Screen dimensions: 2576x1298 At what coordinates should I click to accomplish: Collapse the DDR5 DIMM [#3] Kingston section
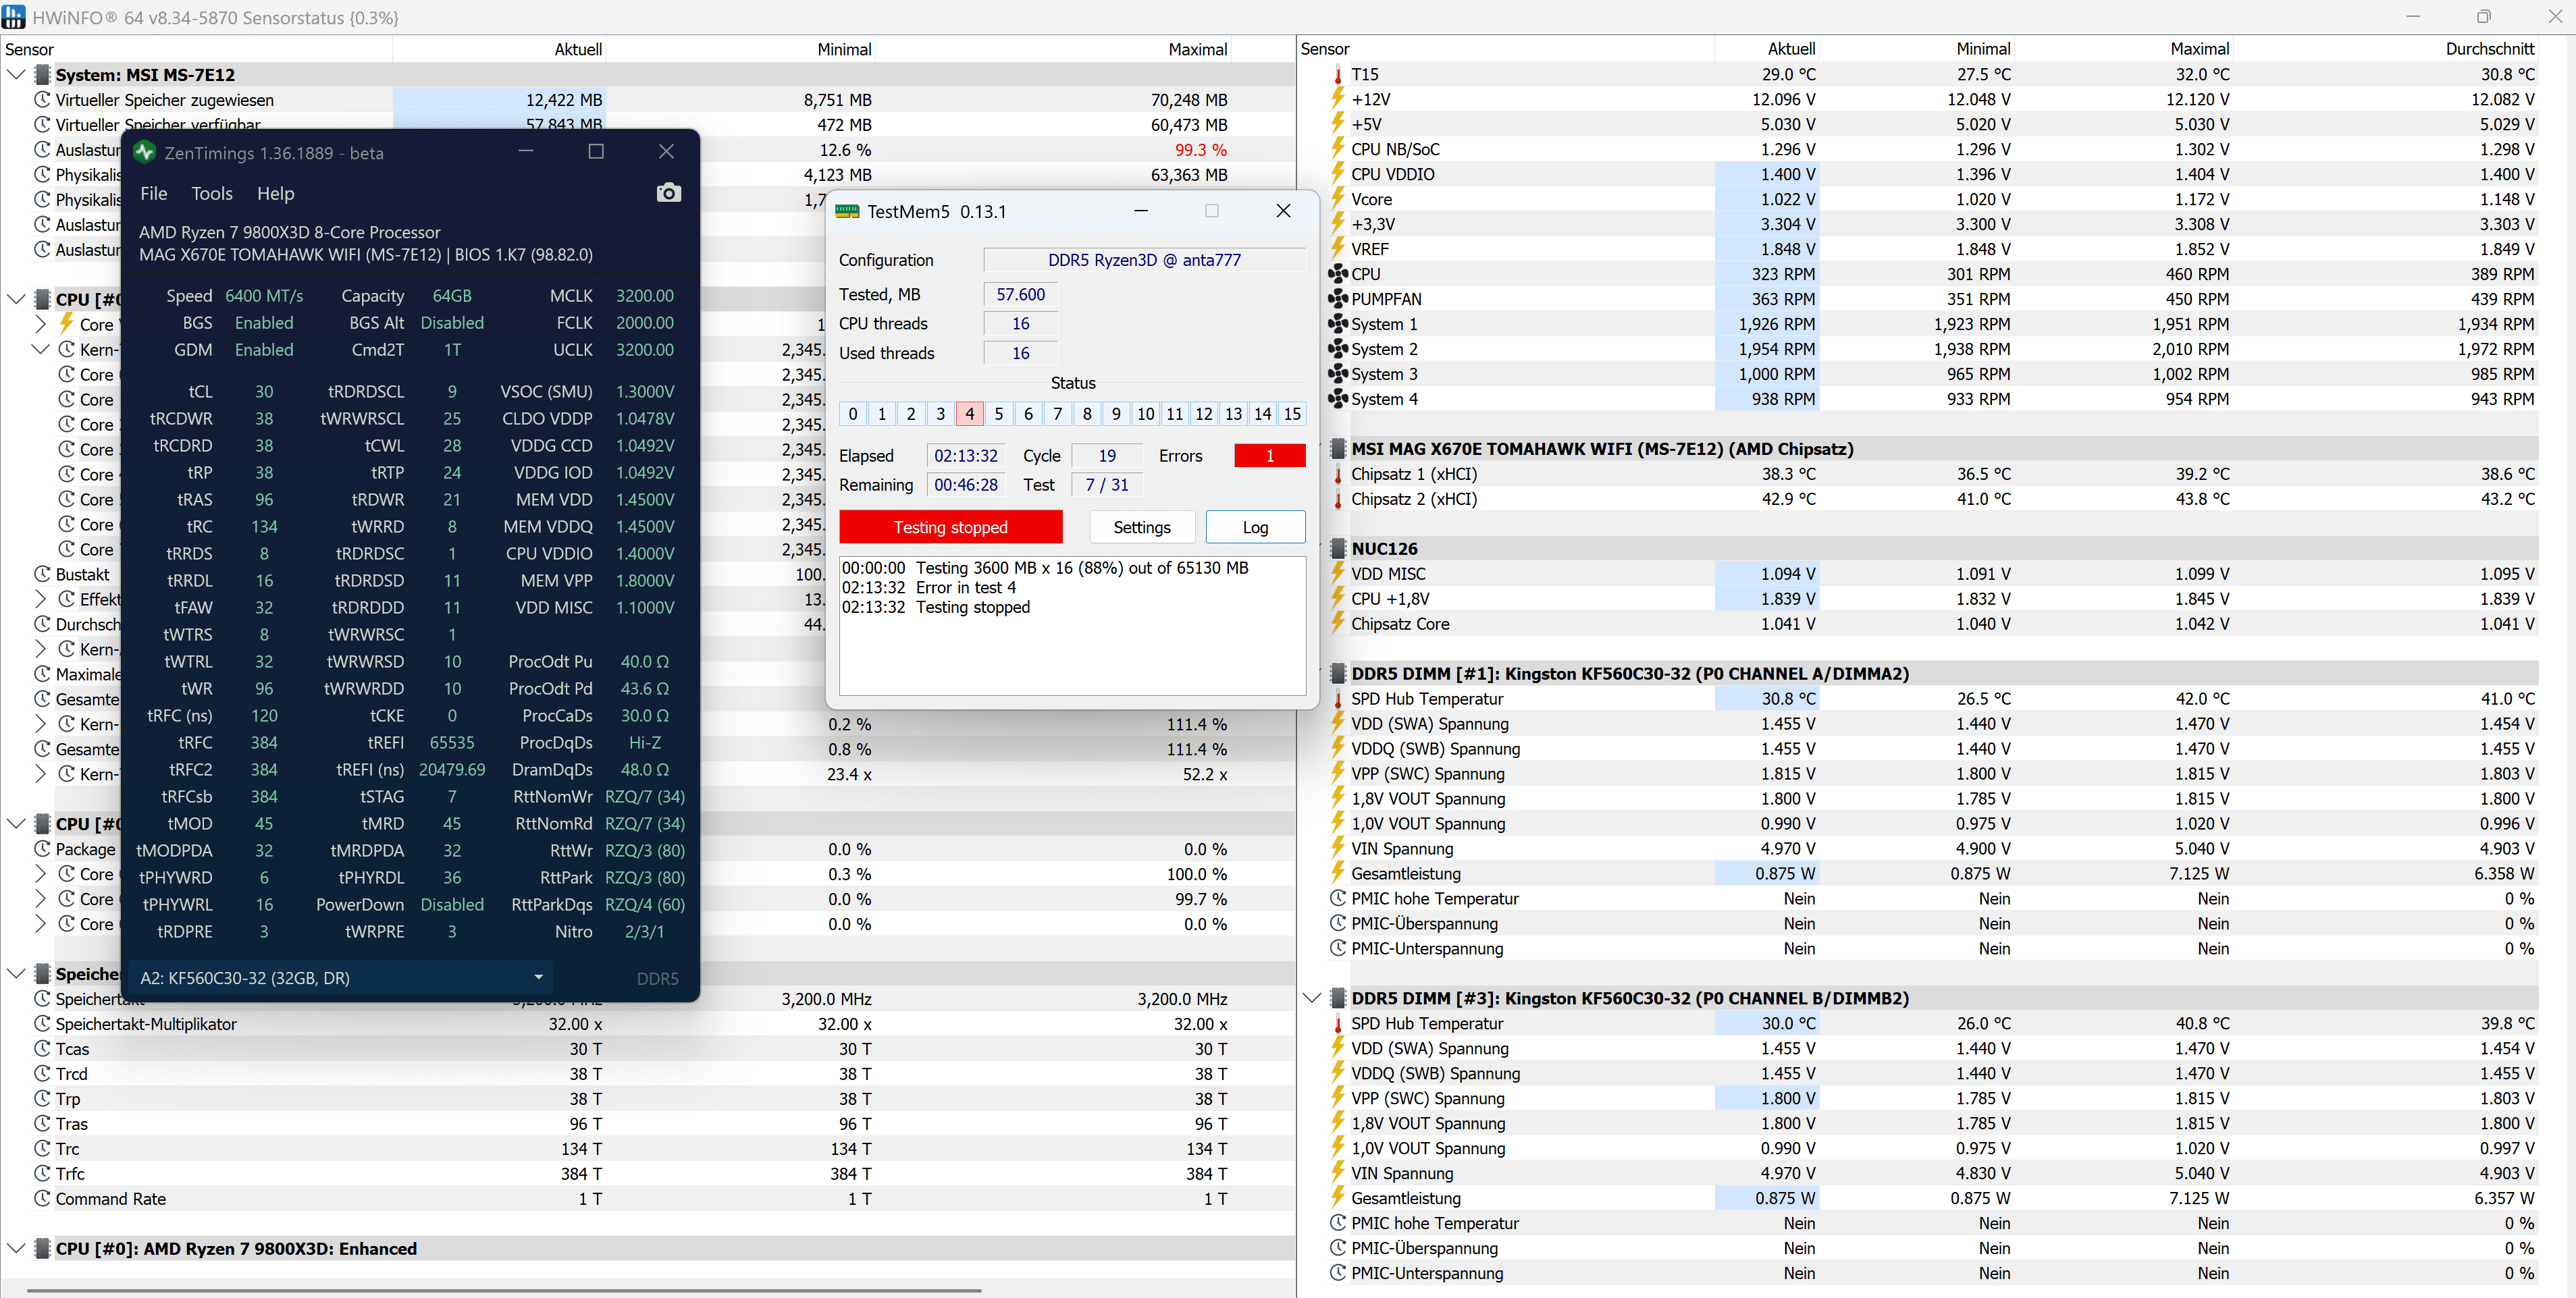(x=1312, y=998)
